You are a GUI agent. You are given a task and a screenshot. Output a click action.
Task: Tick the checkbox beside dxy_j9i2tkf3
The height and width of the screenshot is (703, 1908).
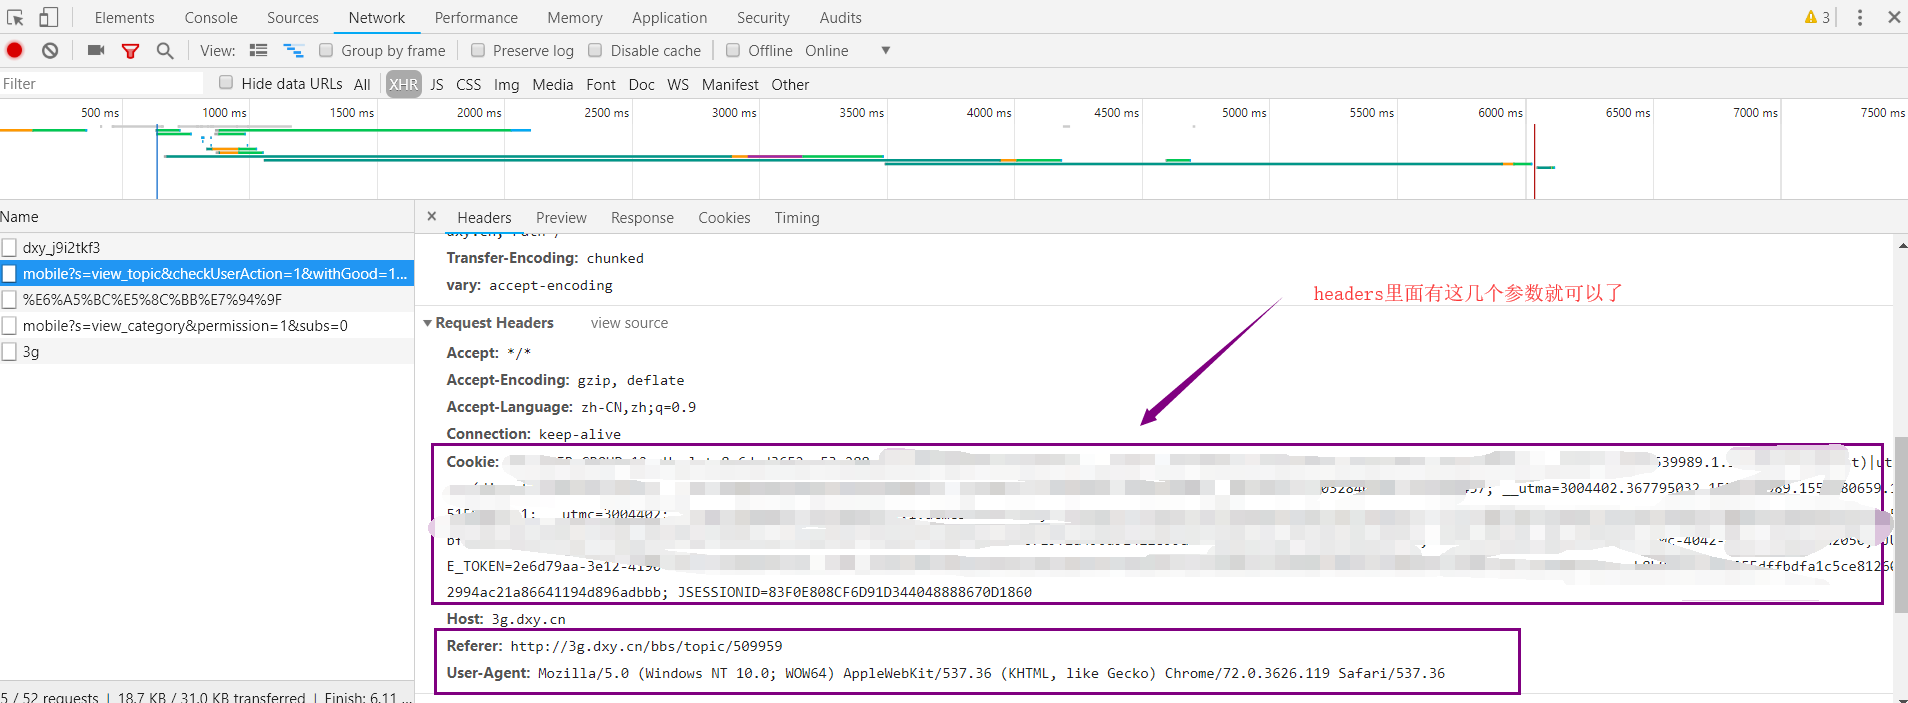tap(9, 247)
